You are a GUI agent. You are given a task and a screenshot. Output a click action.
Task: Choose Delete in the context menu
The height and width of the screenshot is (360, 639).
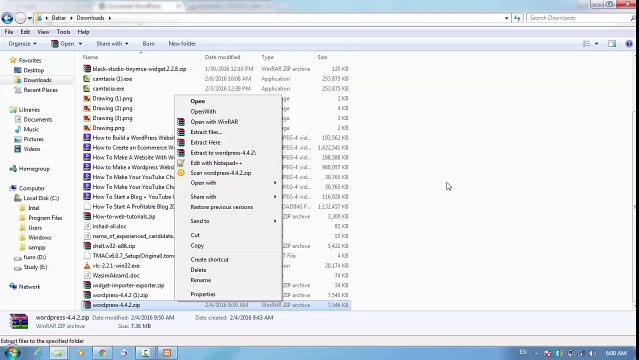[x=198, y=270]
